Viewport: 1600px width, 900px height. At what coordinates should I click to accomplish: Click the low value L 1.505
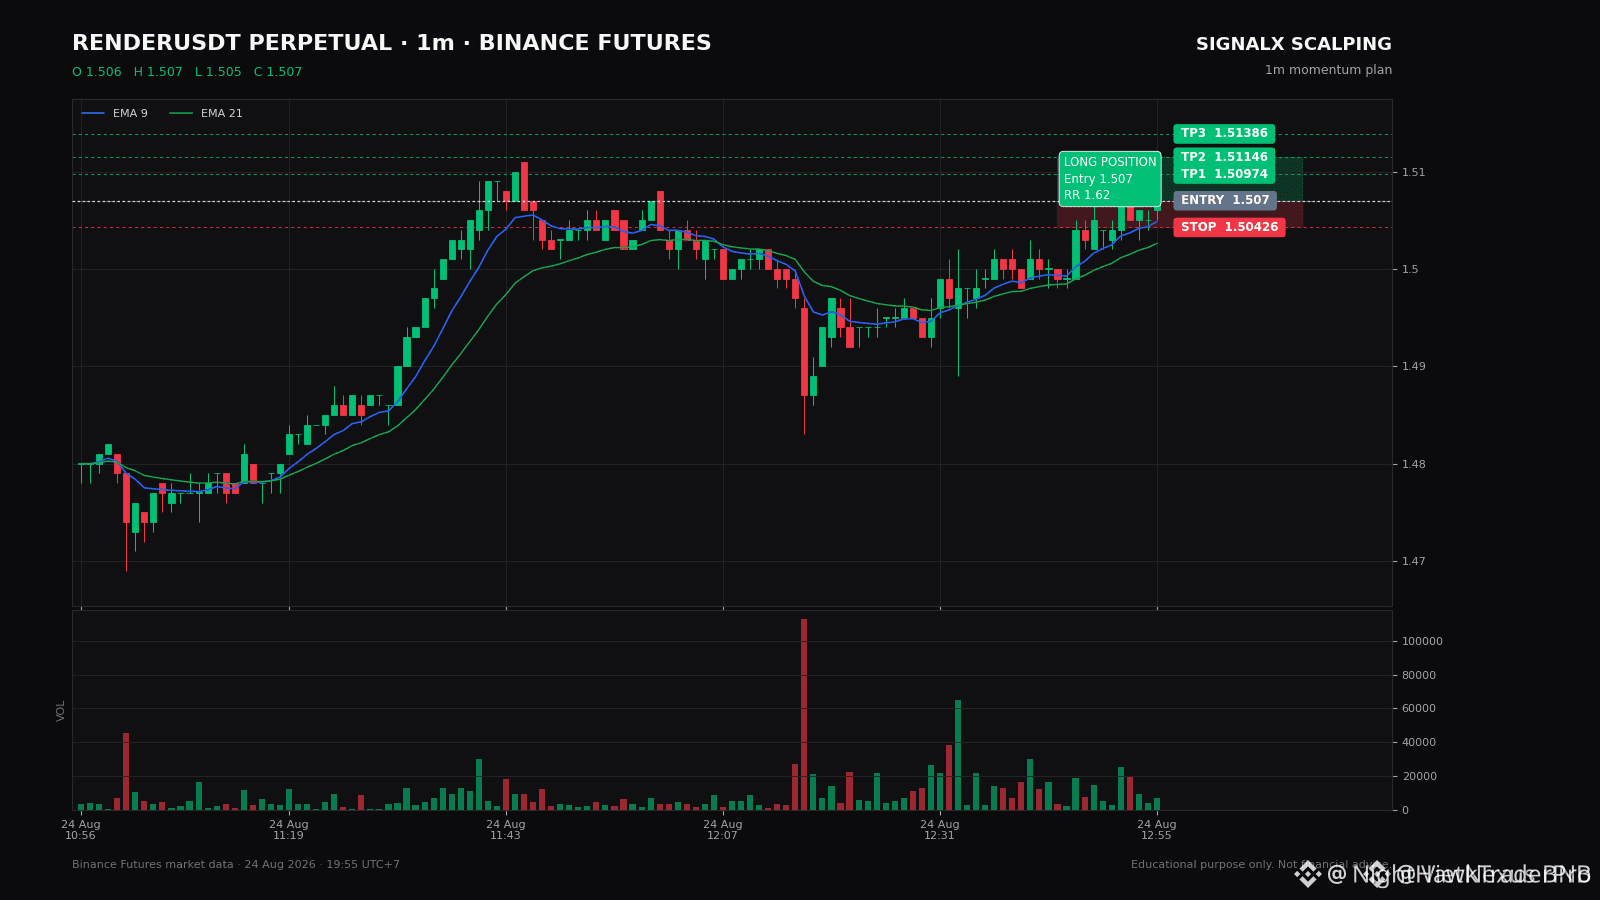(218, 72)
